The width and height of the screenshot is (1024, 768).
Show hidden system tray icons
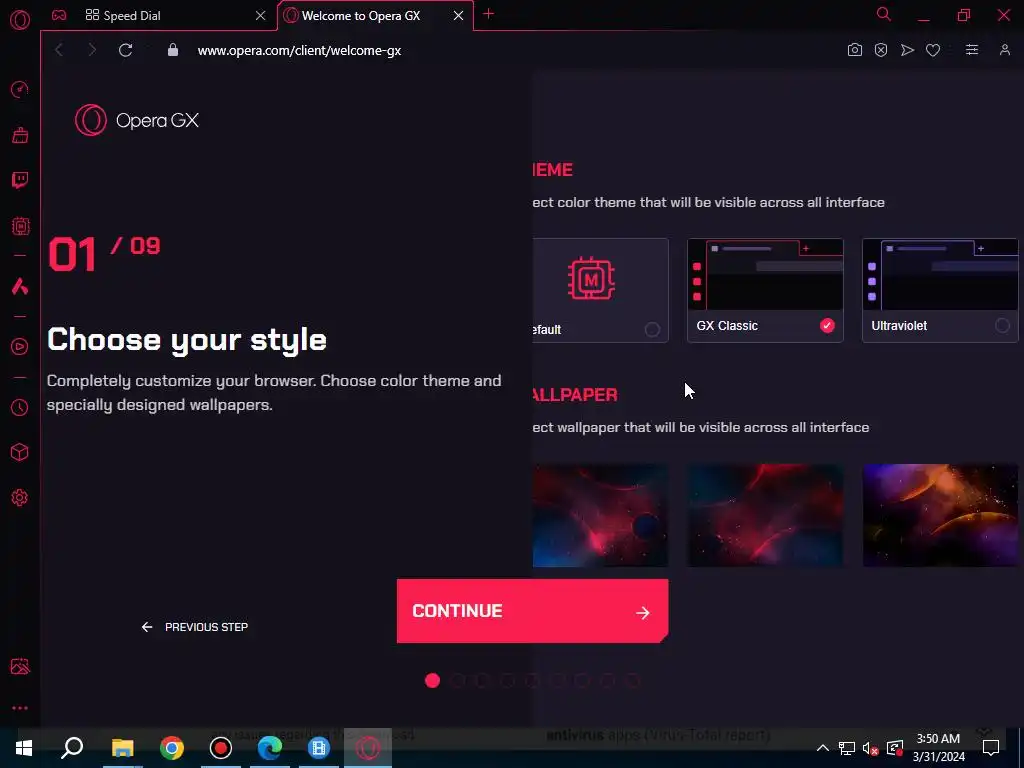pyautogui.click(x=823, y=748)
